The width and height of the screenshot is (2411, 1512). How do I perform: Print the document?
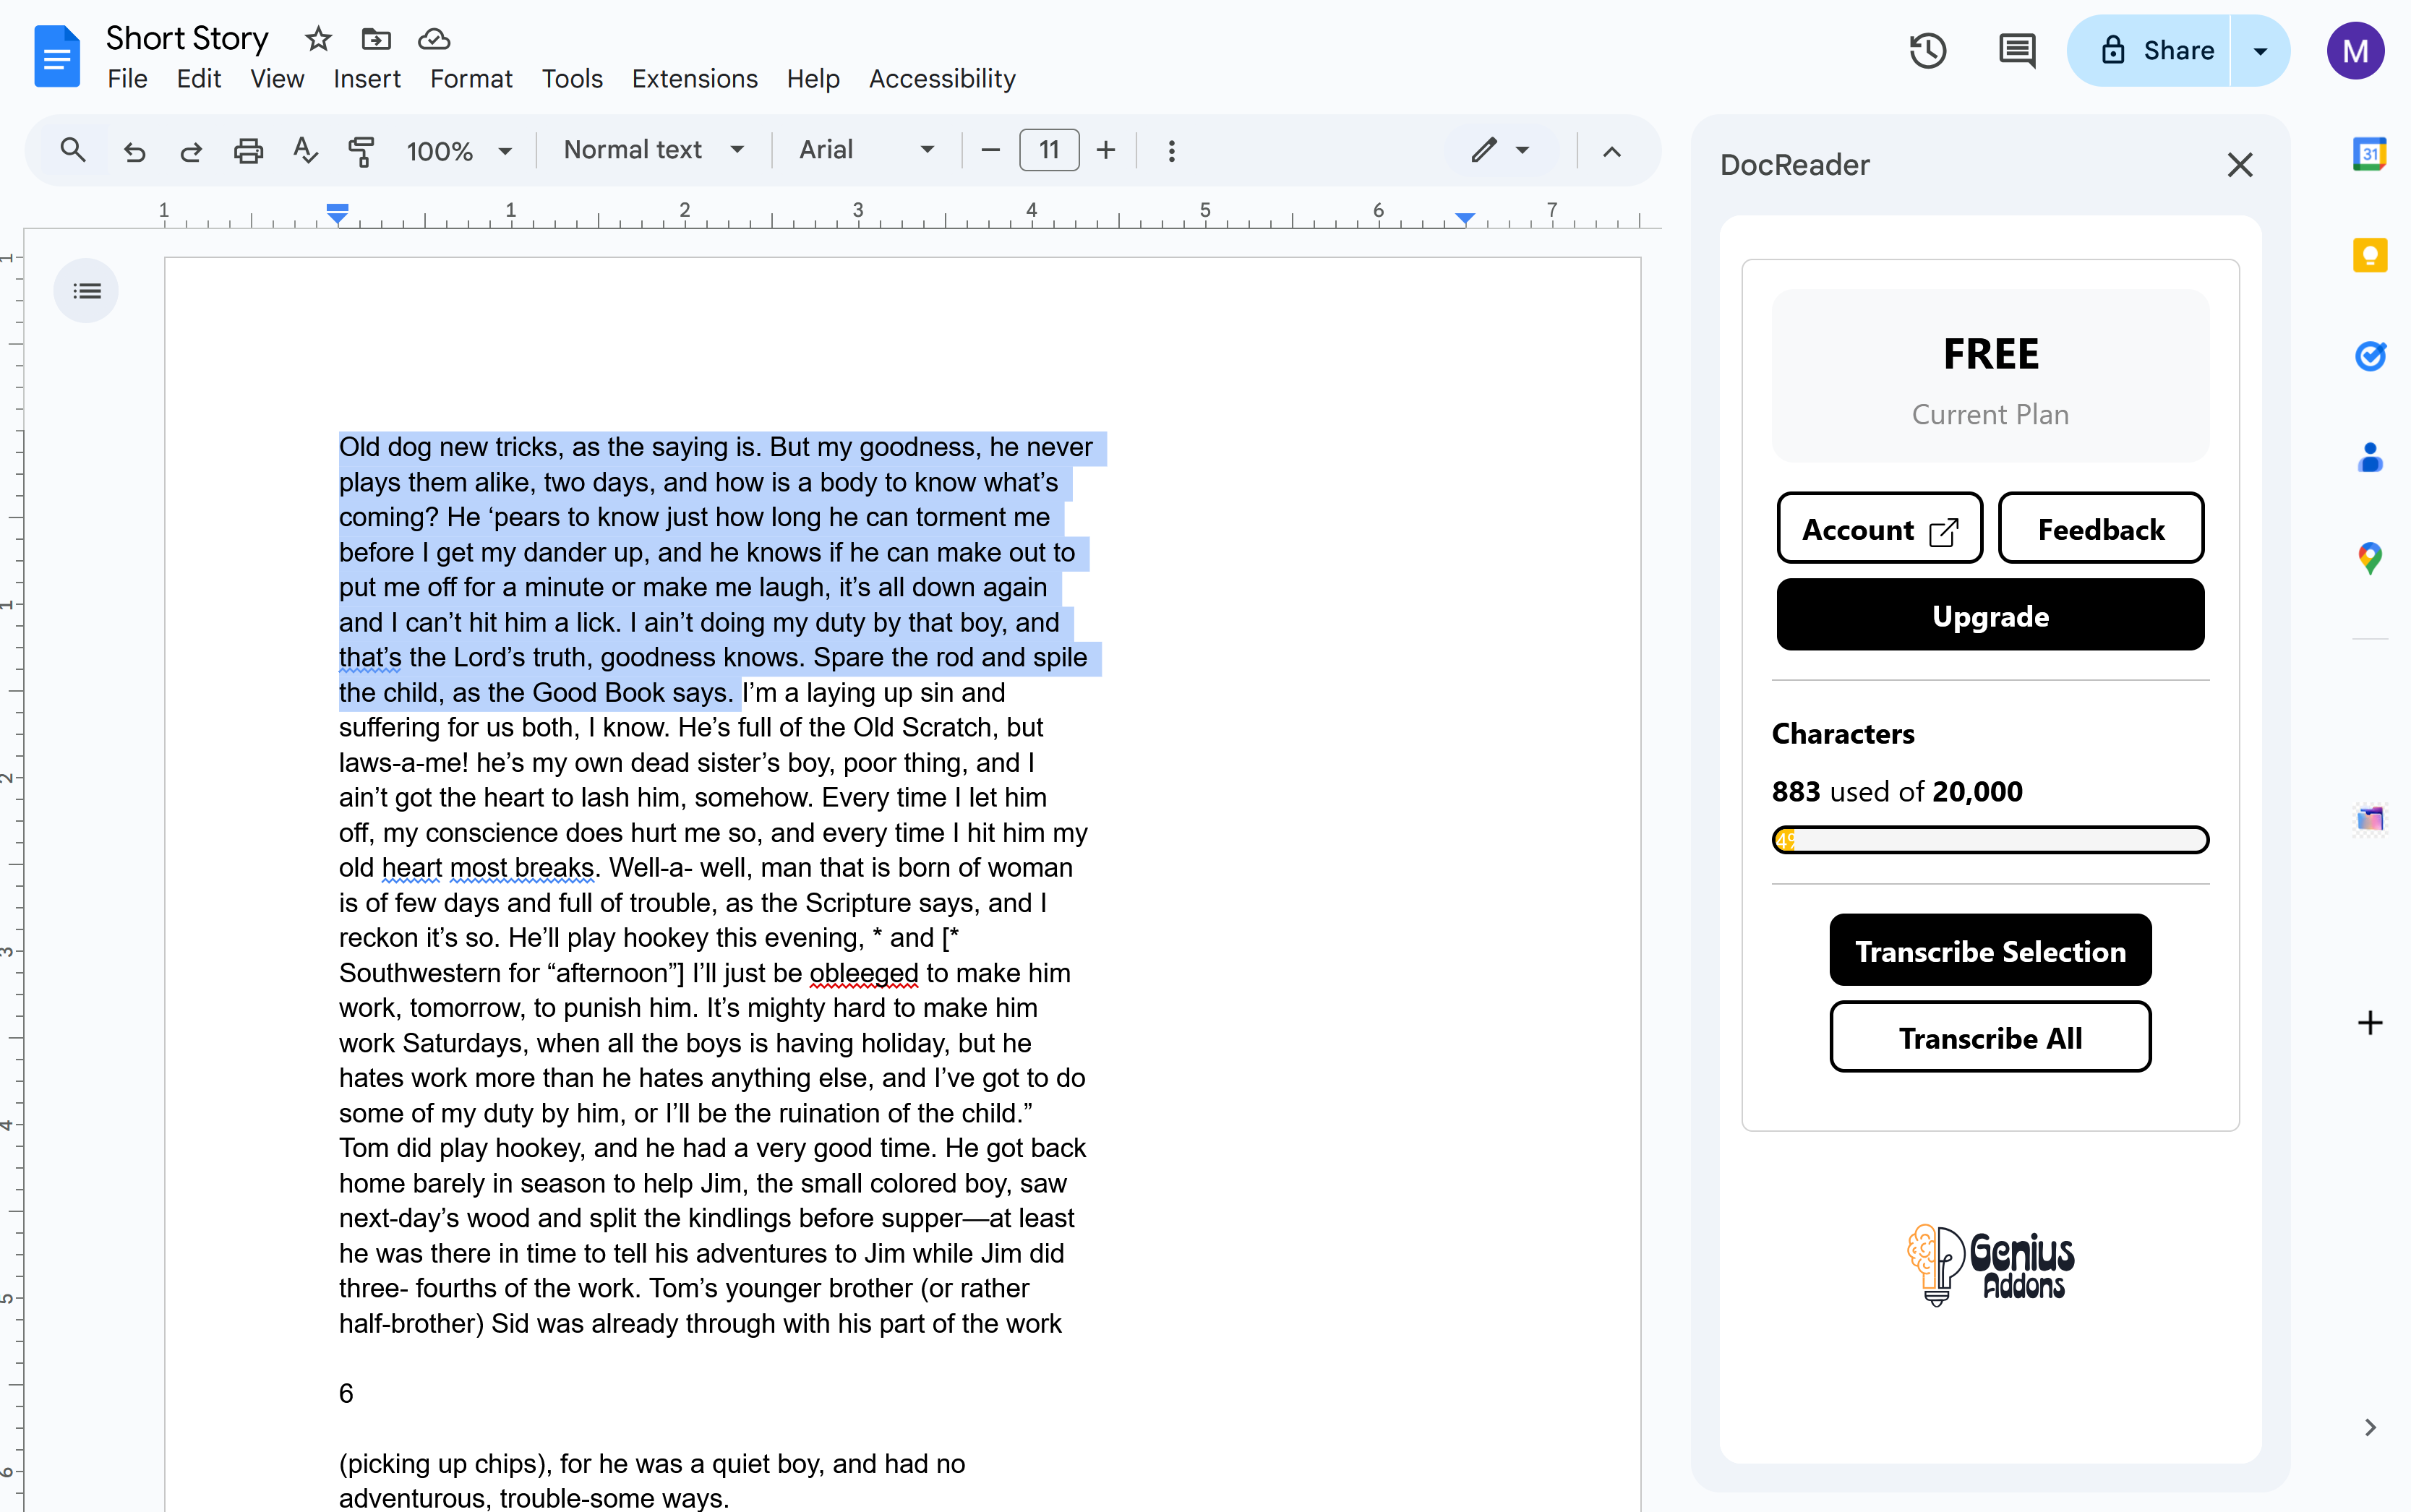pos(248,151)
